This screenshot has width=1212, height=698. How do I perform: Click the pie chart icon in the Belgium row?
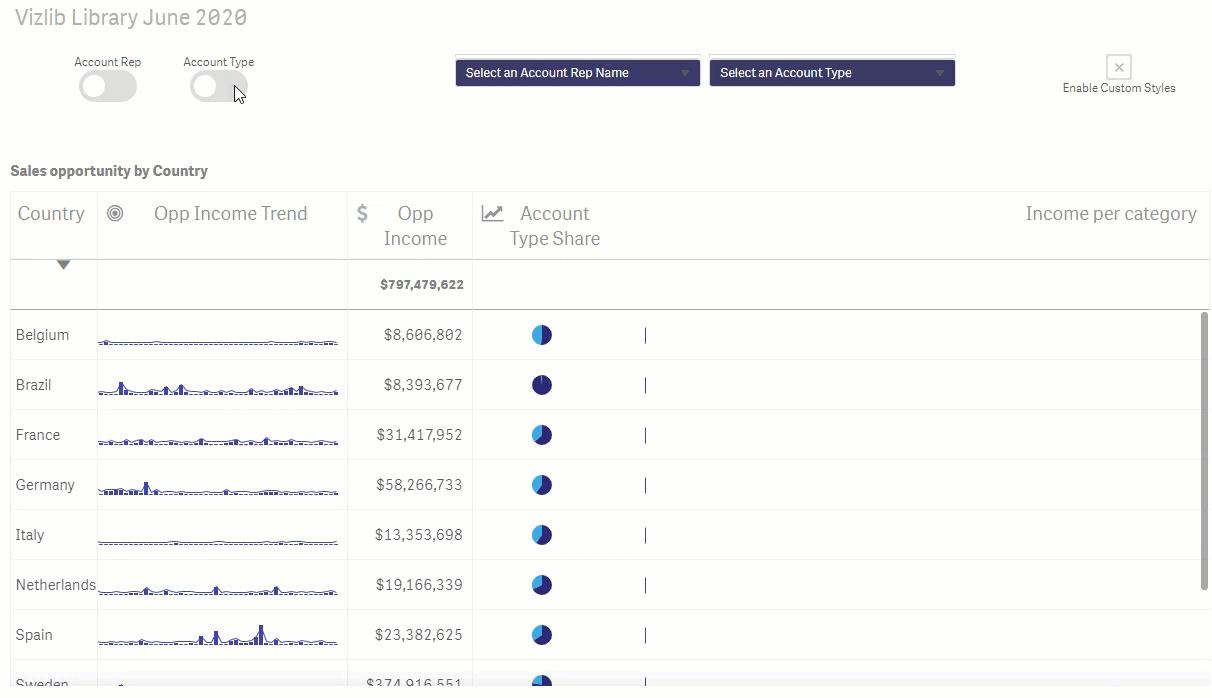click(x=542, y=335)
